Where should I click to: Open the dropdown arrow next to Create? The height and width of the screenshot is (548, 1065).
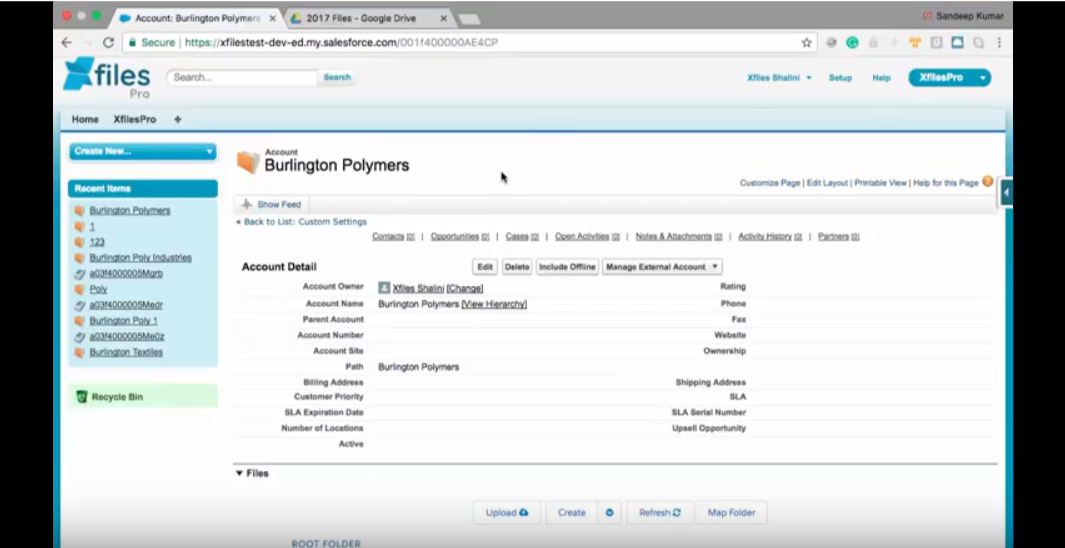[609, 513]
